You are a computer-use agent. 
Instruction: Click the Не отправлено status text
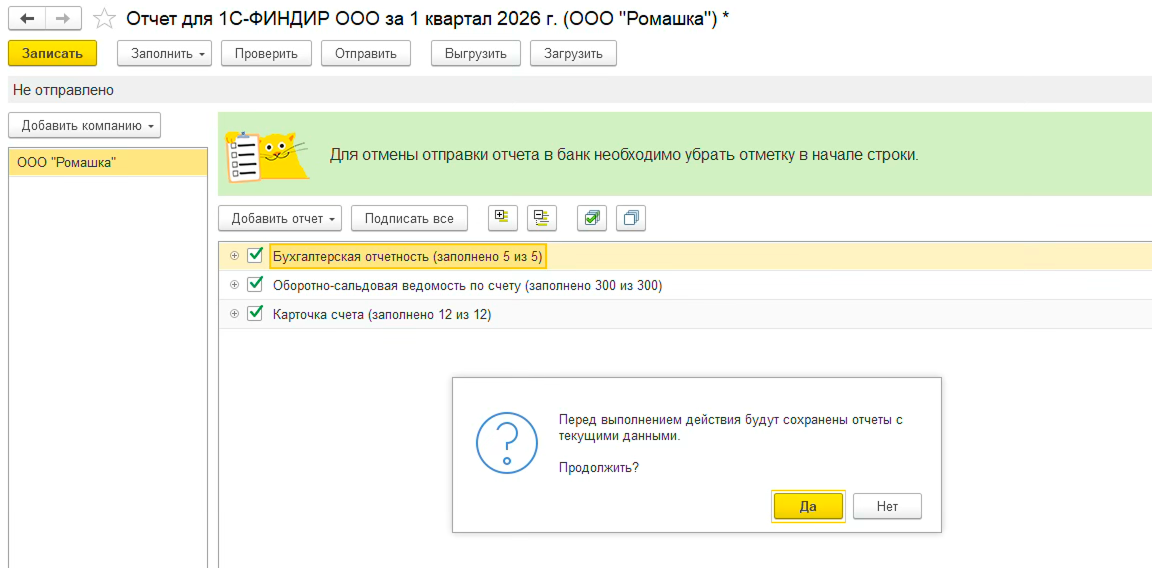(64, 90)
